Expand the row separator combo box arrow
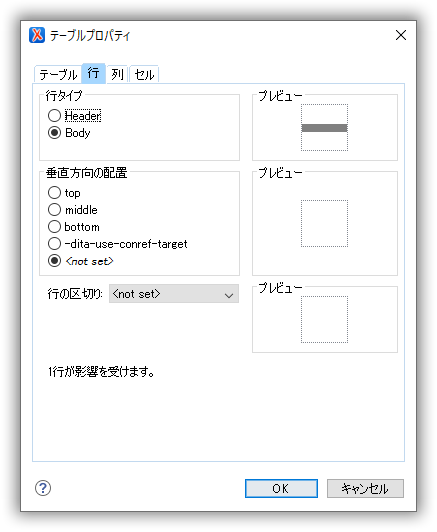The width and height of the screenshot is (437, 532). click(x=229, y=295)
